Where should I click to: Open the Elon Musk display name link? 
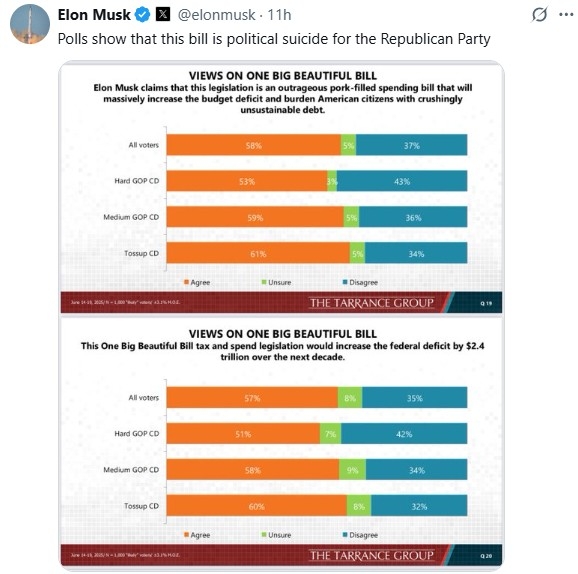(x=94, y=15)
